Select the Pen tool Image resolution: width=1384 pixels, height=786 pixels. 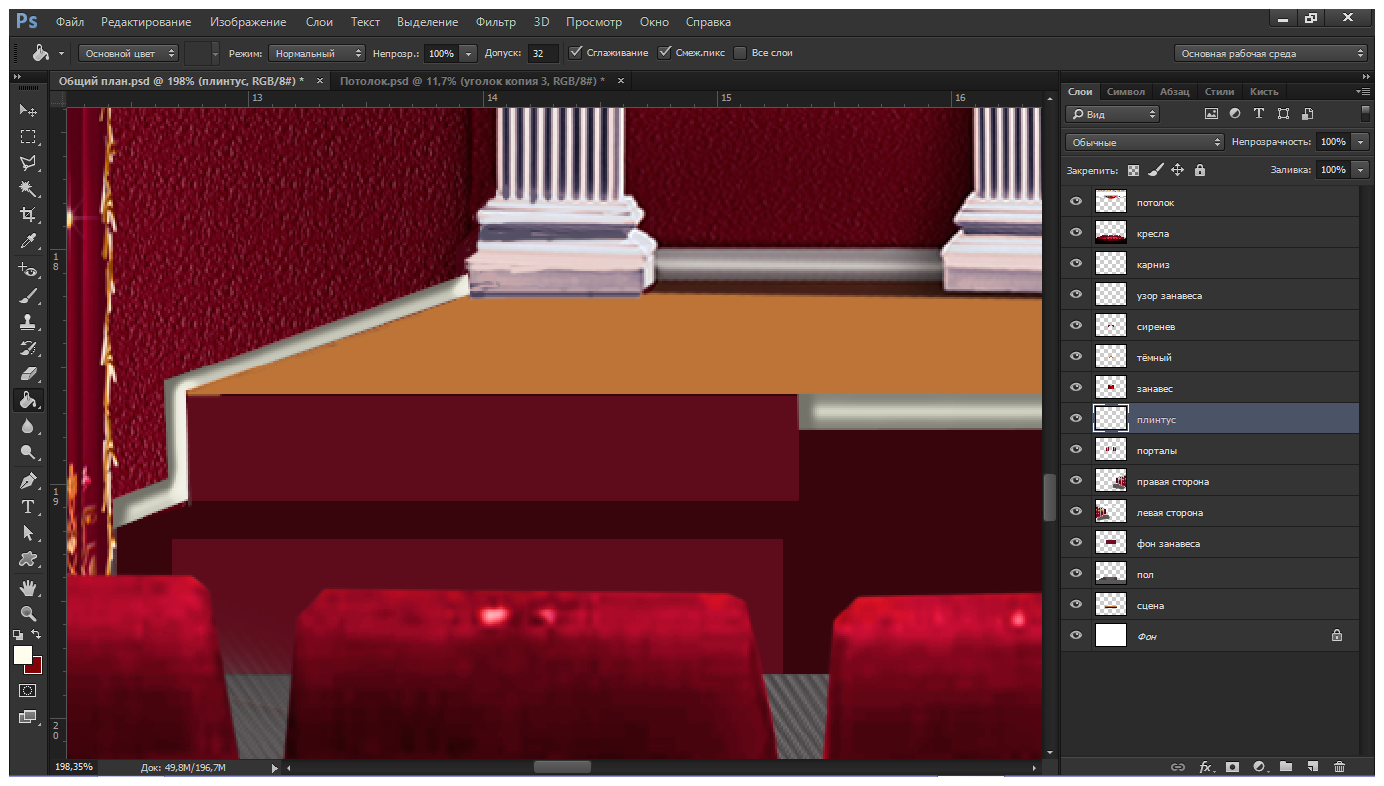click(28, 481)
